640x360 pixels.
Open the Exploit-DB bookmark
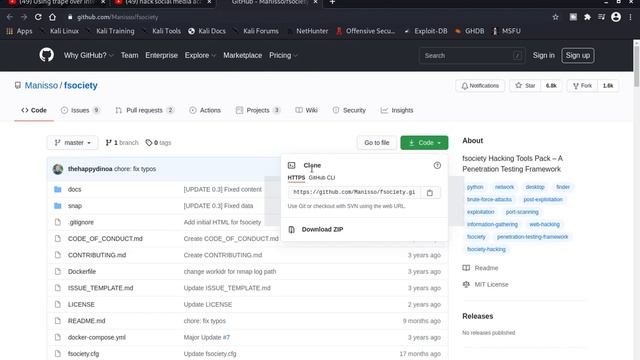coord(426,31)
